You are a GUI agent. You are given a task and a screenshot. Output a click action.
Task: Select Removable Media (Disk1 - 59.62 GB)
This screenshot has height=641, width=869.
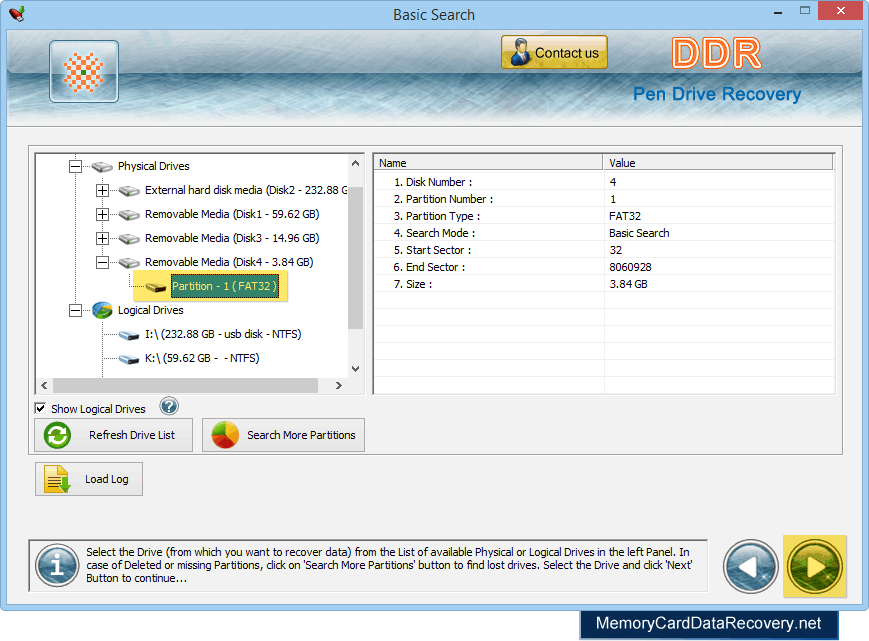coord(232,214)
